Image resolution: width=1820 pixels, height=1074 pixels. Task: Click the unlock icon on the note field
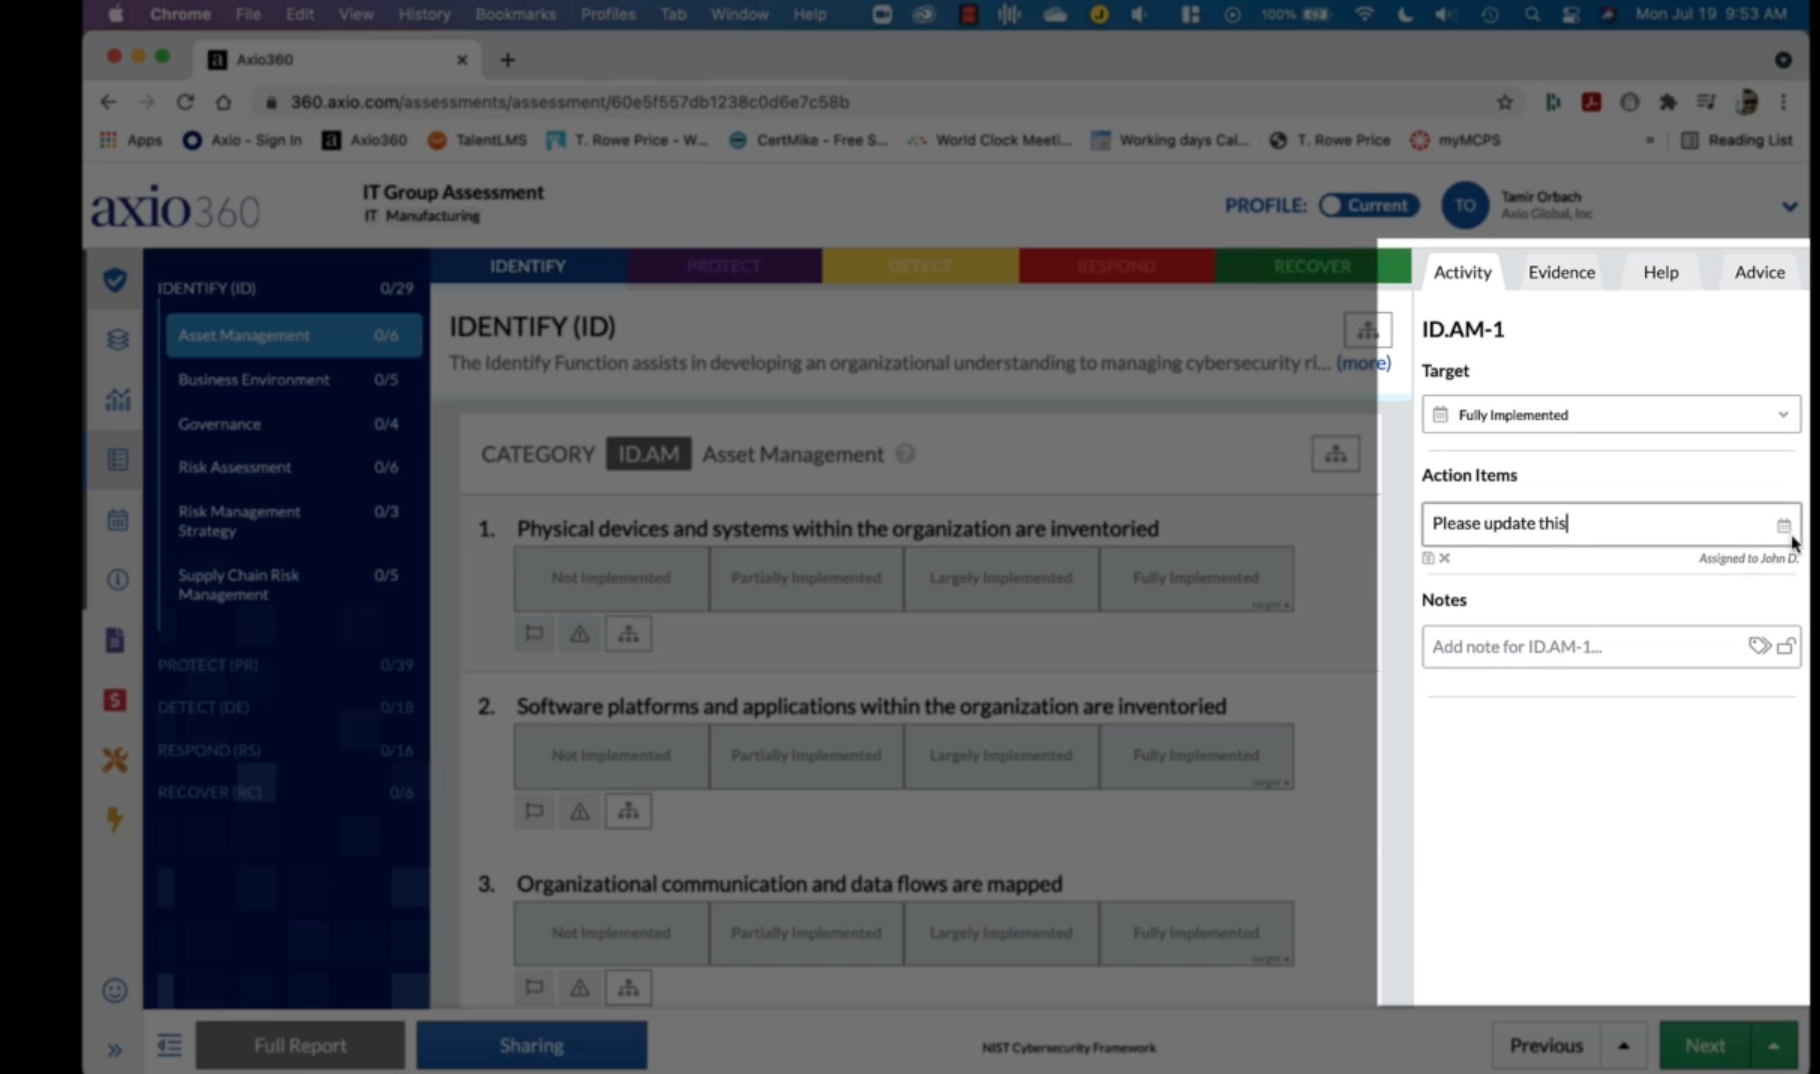[1787, 646]
